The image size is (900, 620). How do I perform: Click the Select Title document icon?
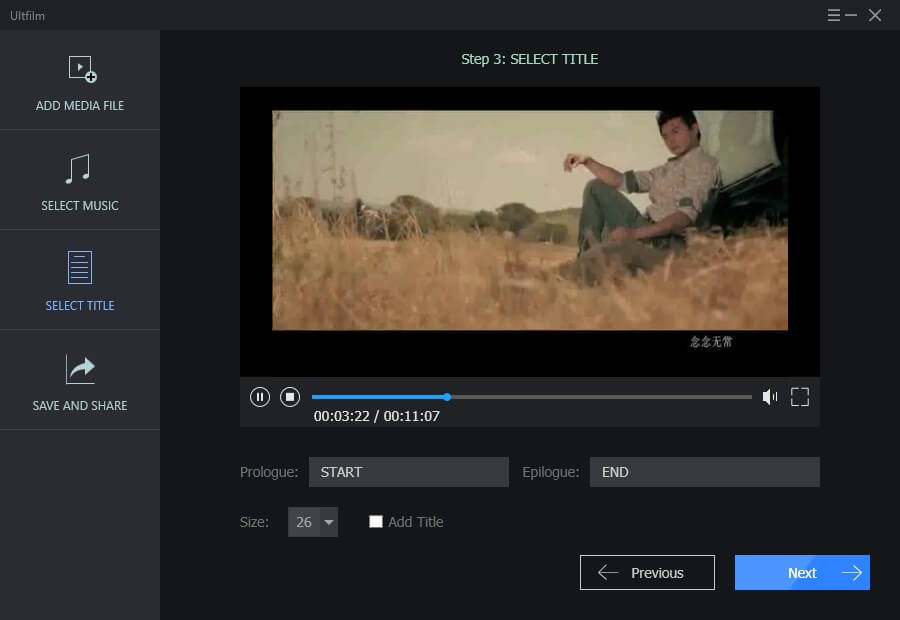tap(80, 268)
